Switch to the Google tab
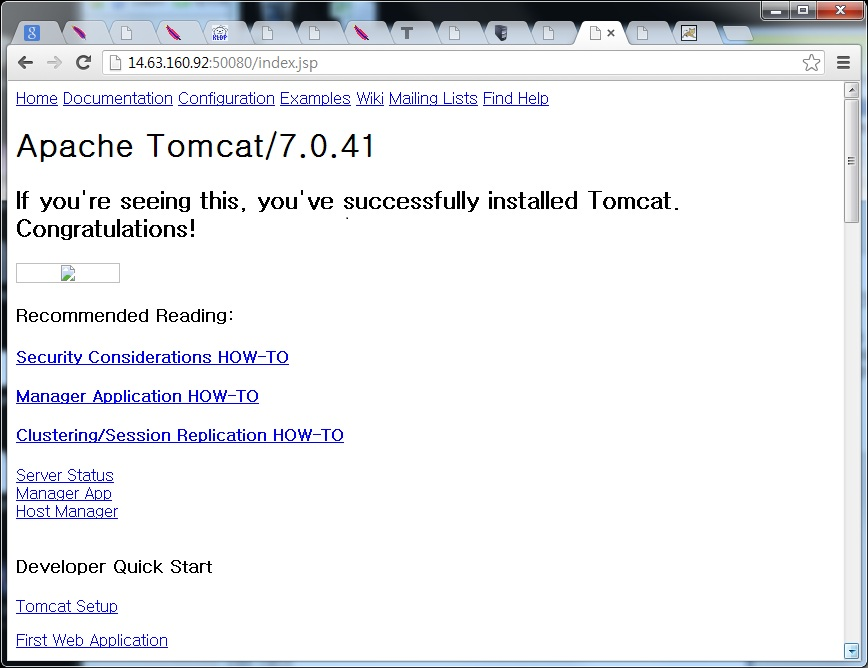This screenshot has height=668, width=868. click(x=32, y=33)
